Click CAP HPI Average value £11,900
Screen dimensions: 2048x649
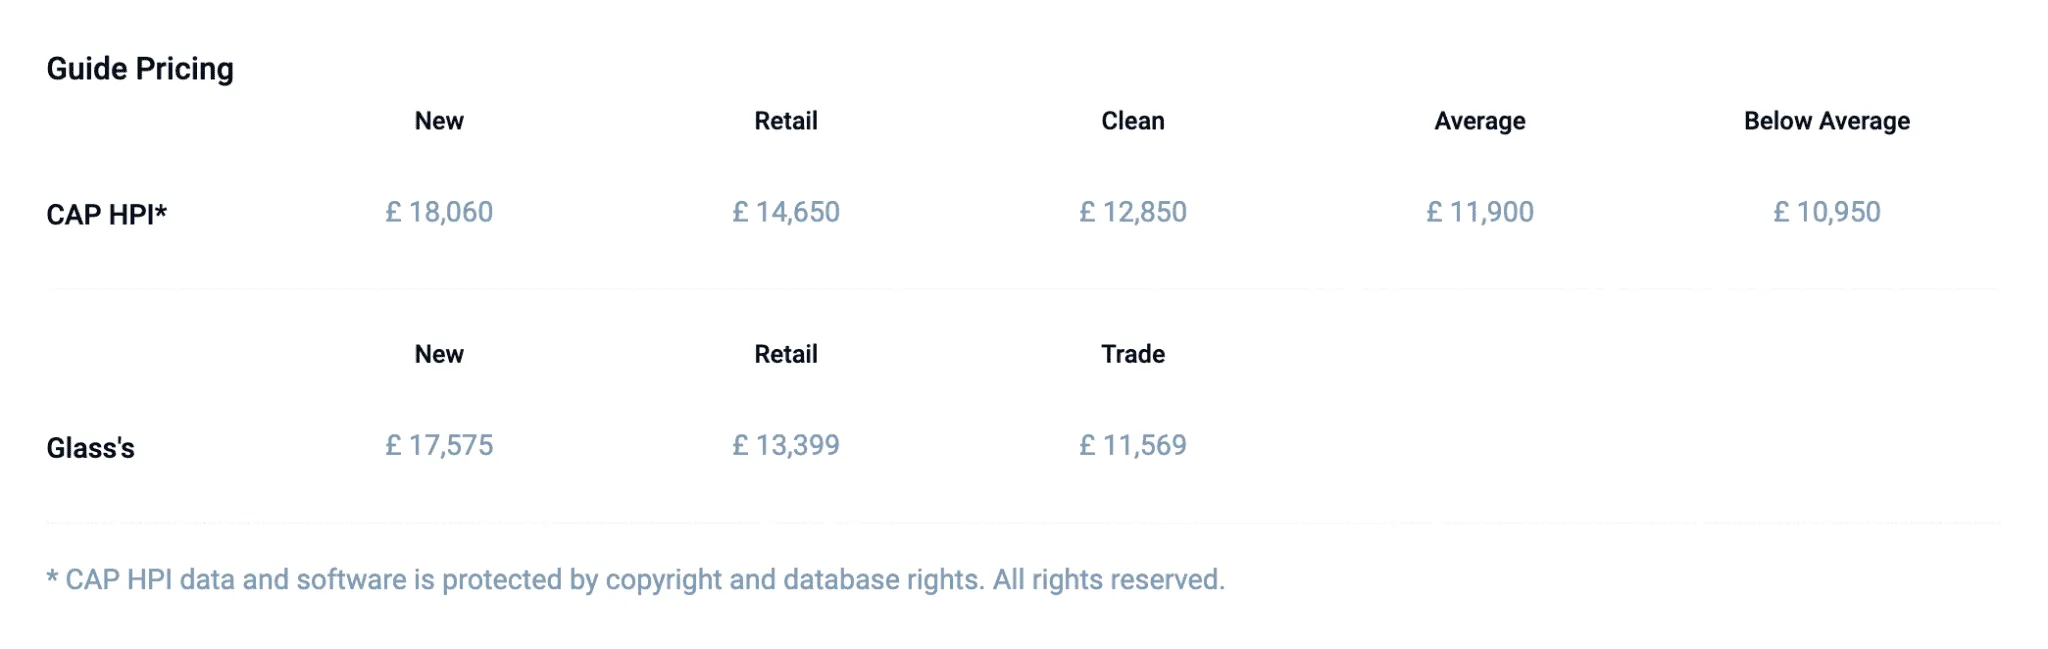(x=1480, y=212)
